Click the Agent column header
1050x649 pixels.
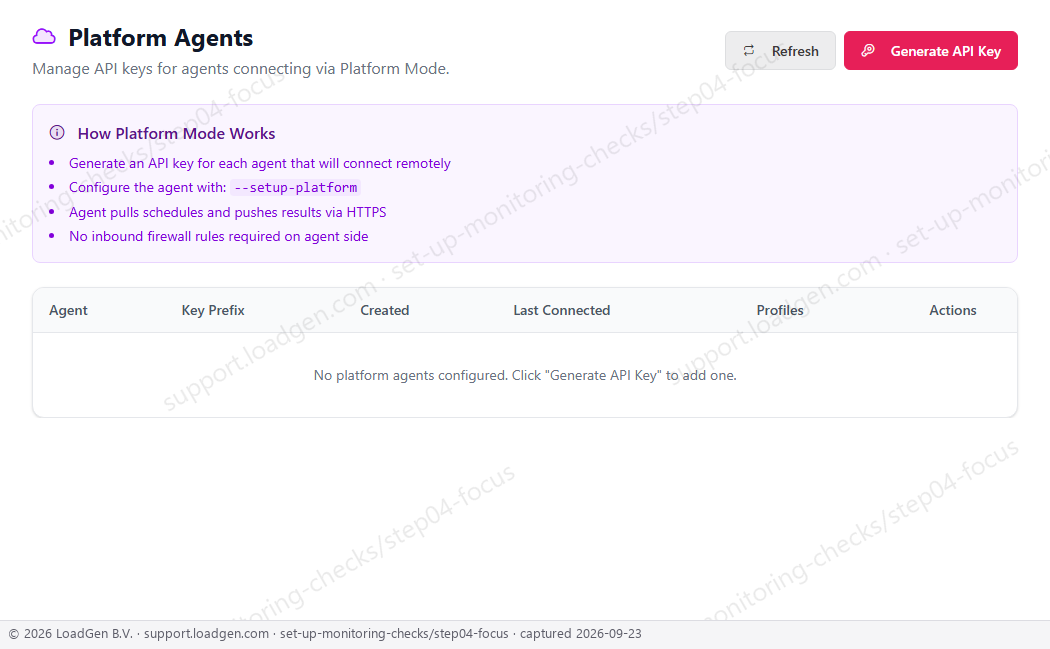pyautogui.click(x=68, y=310)
